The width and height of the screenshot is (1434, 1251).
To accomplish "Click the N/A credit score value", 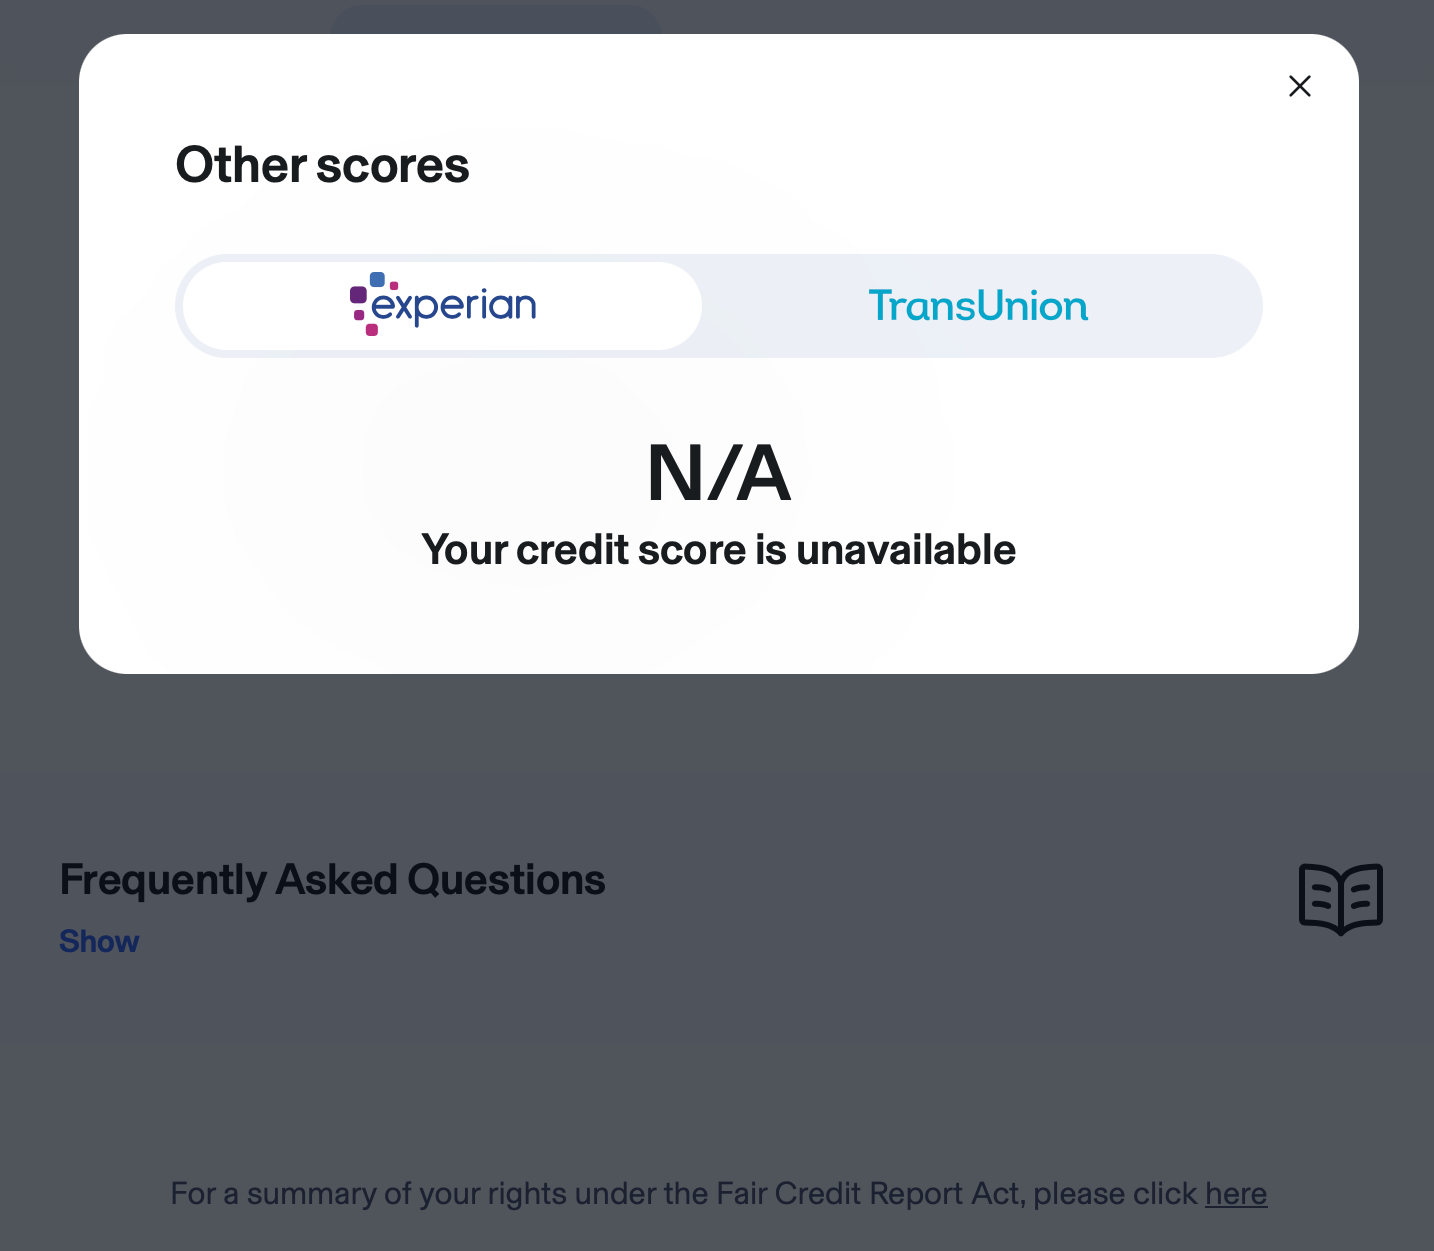I will click(719, 473).
